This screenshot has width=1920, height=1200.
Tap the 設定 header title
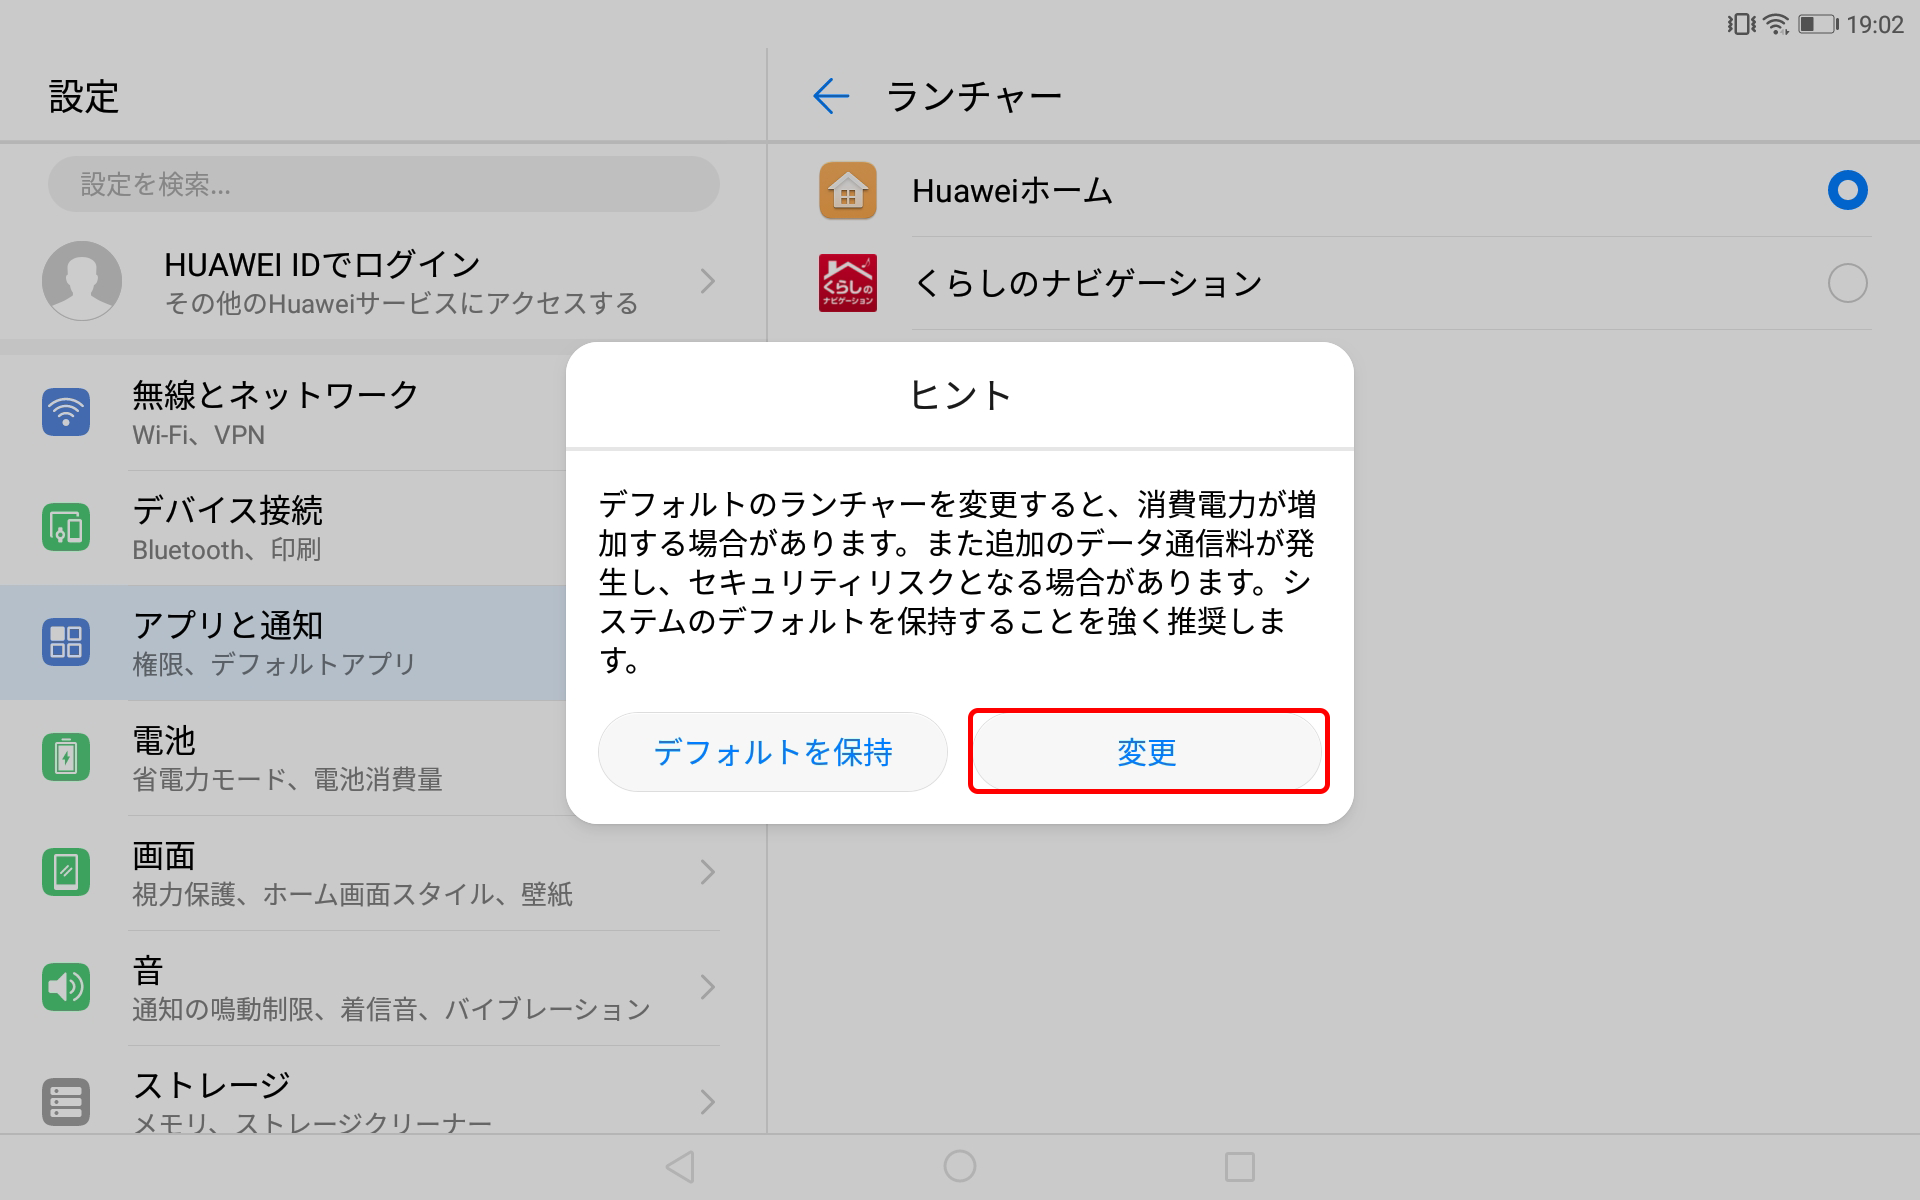(x=84, y=97)
